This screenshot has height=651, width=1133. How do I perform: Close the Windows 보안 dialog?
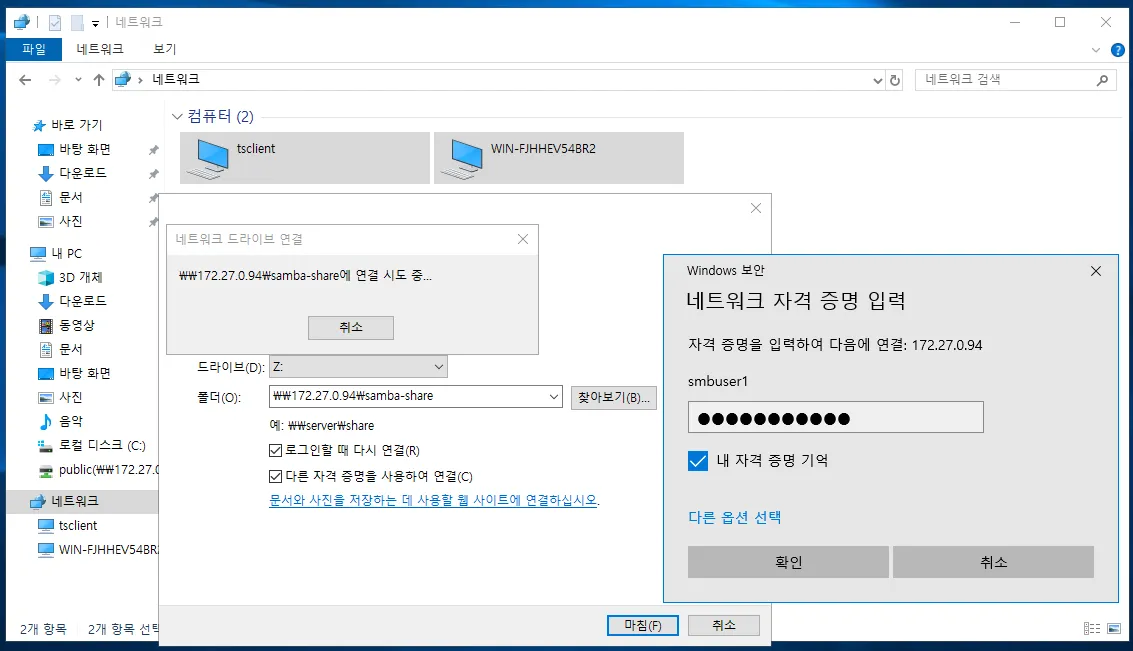coord(1095,271)
